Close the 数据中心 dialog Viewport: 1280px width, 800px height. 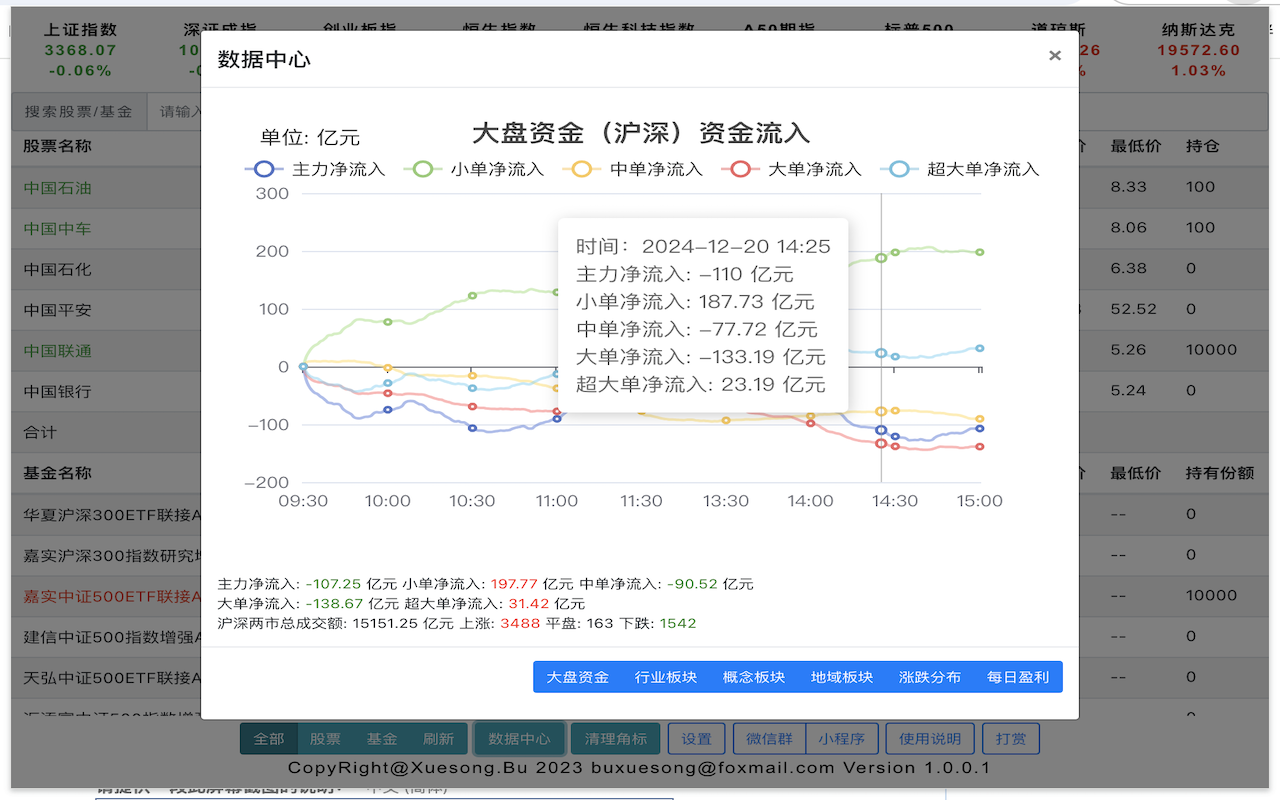1054,56
